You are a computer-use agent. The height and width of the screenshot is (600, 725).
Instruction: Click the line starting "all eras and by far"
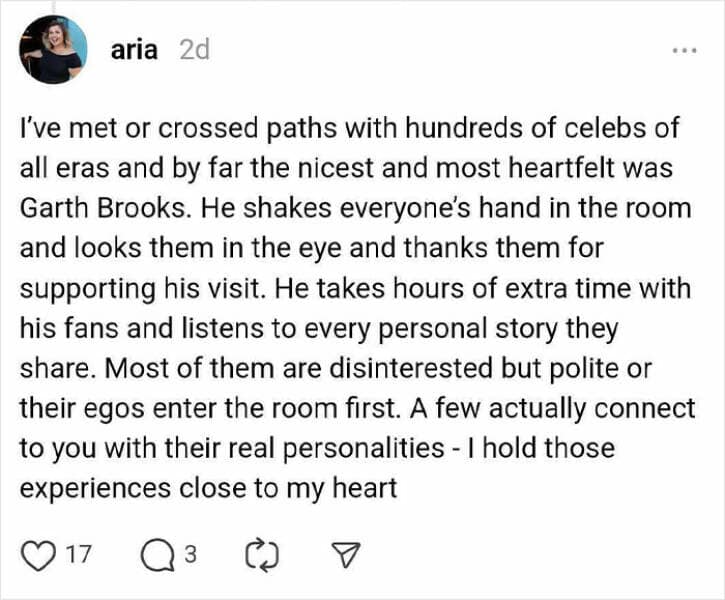pyautogui.click(x=345, y=167)
